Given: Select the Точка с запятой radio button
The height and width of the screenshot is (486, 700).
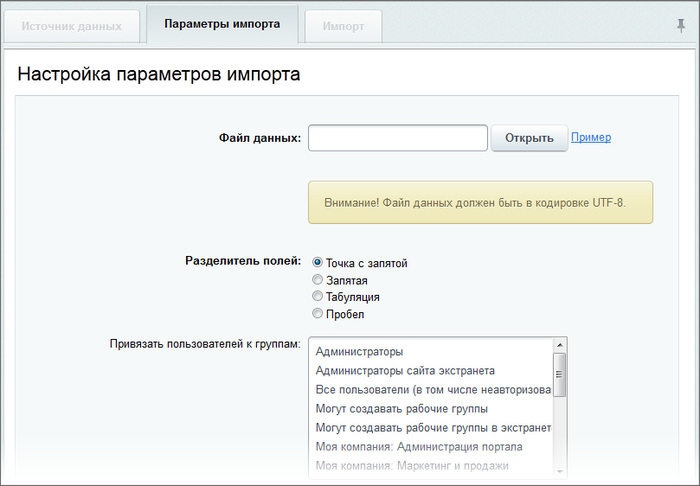Looking at the screenshot, I should click(x=317, y=262).
